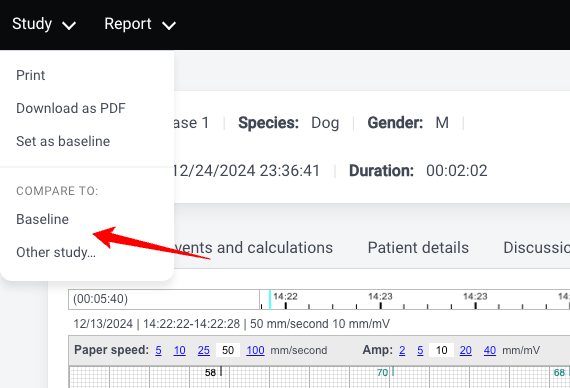Viewport: 570px width, 388px height.
Task: Select Other study... to compare
Action: pyautogui.click(x=56, y=252)
